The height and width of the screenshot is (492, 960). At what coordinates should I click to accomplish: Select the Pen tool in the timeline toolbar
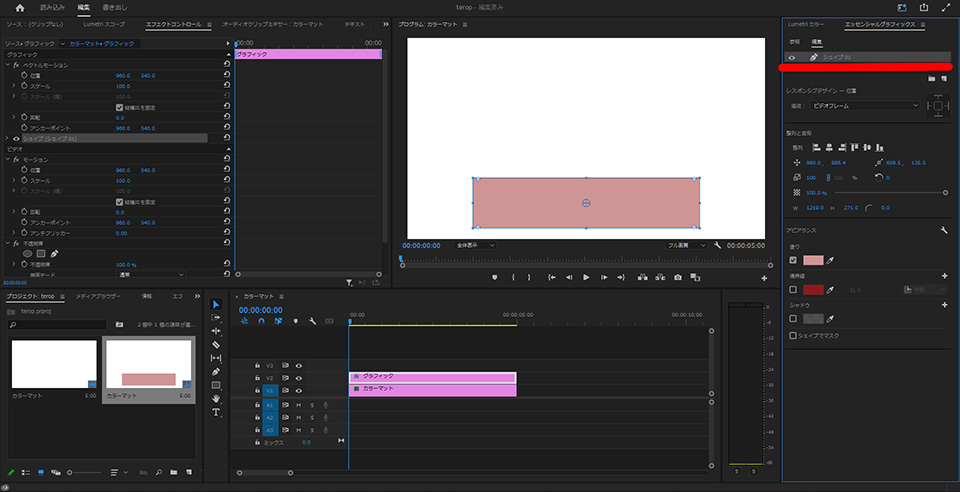coord(216,371)
